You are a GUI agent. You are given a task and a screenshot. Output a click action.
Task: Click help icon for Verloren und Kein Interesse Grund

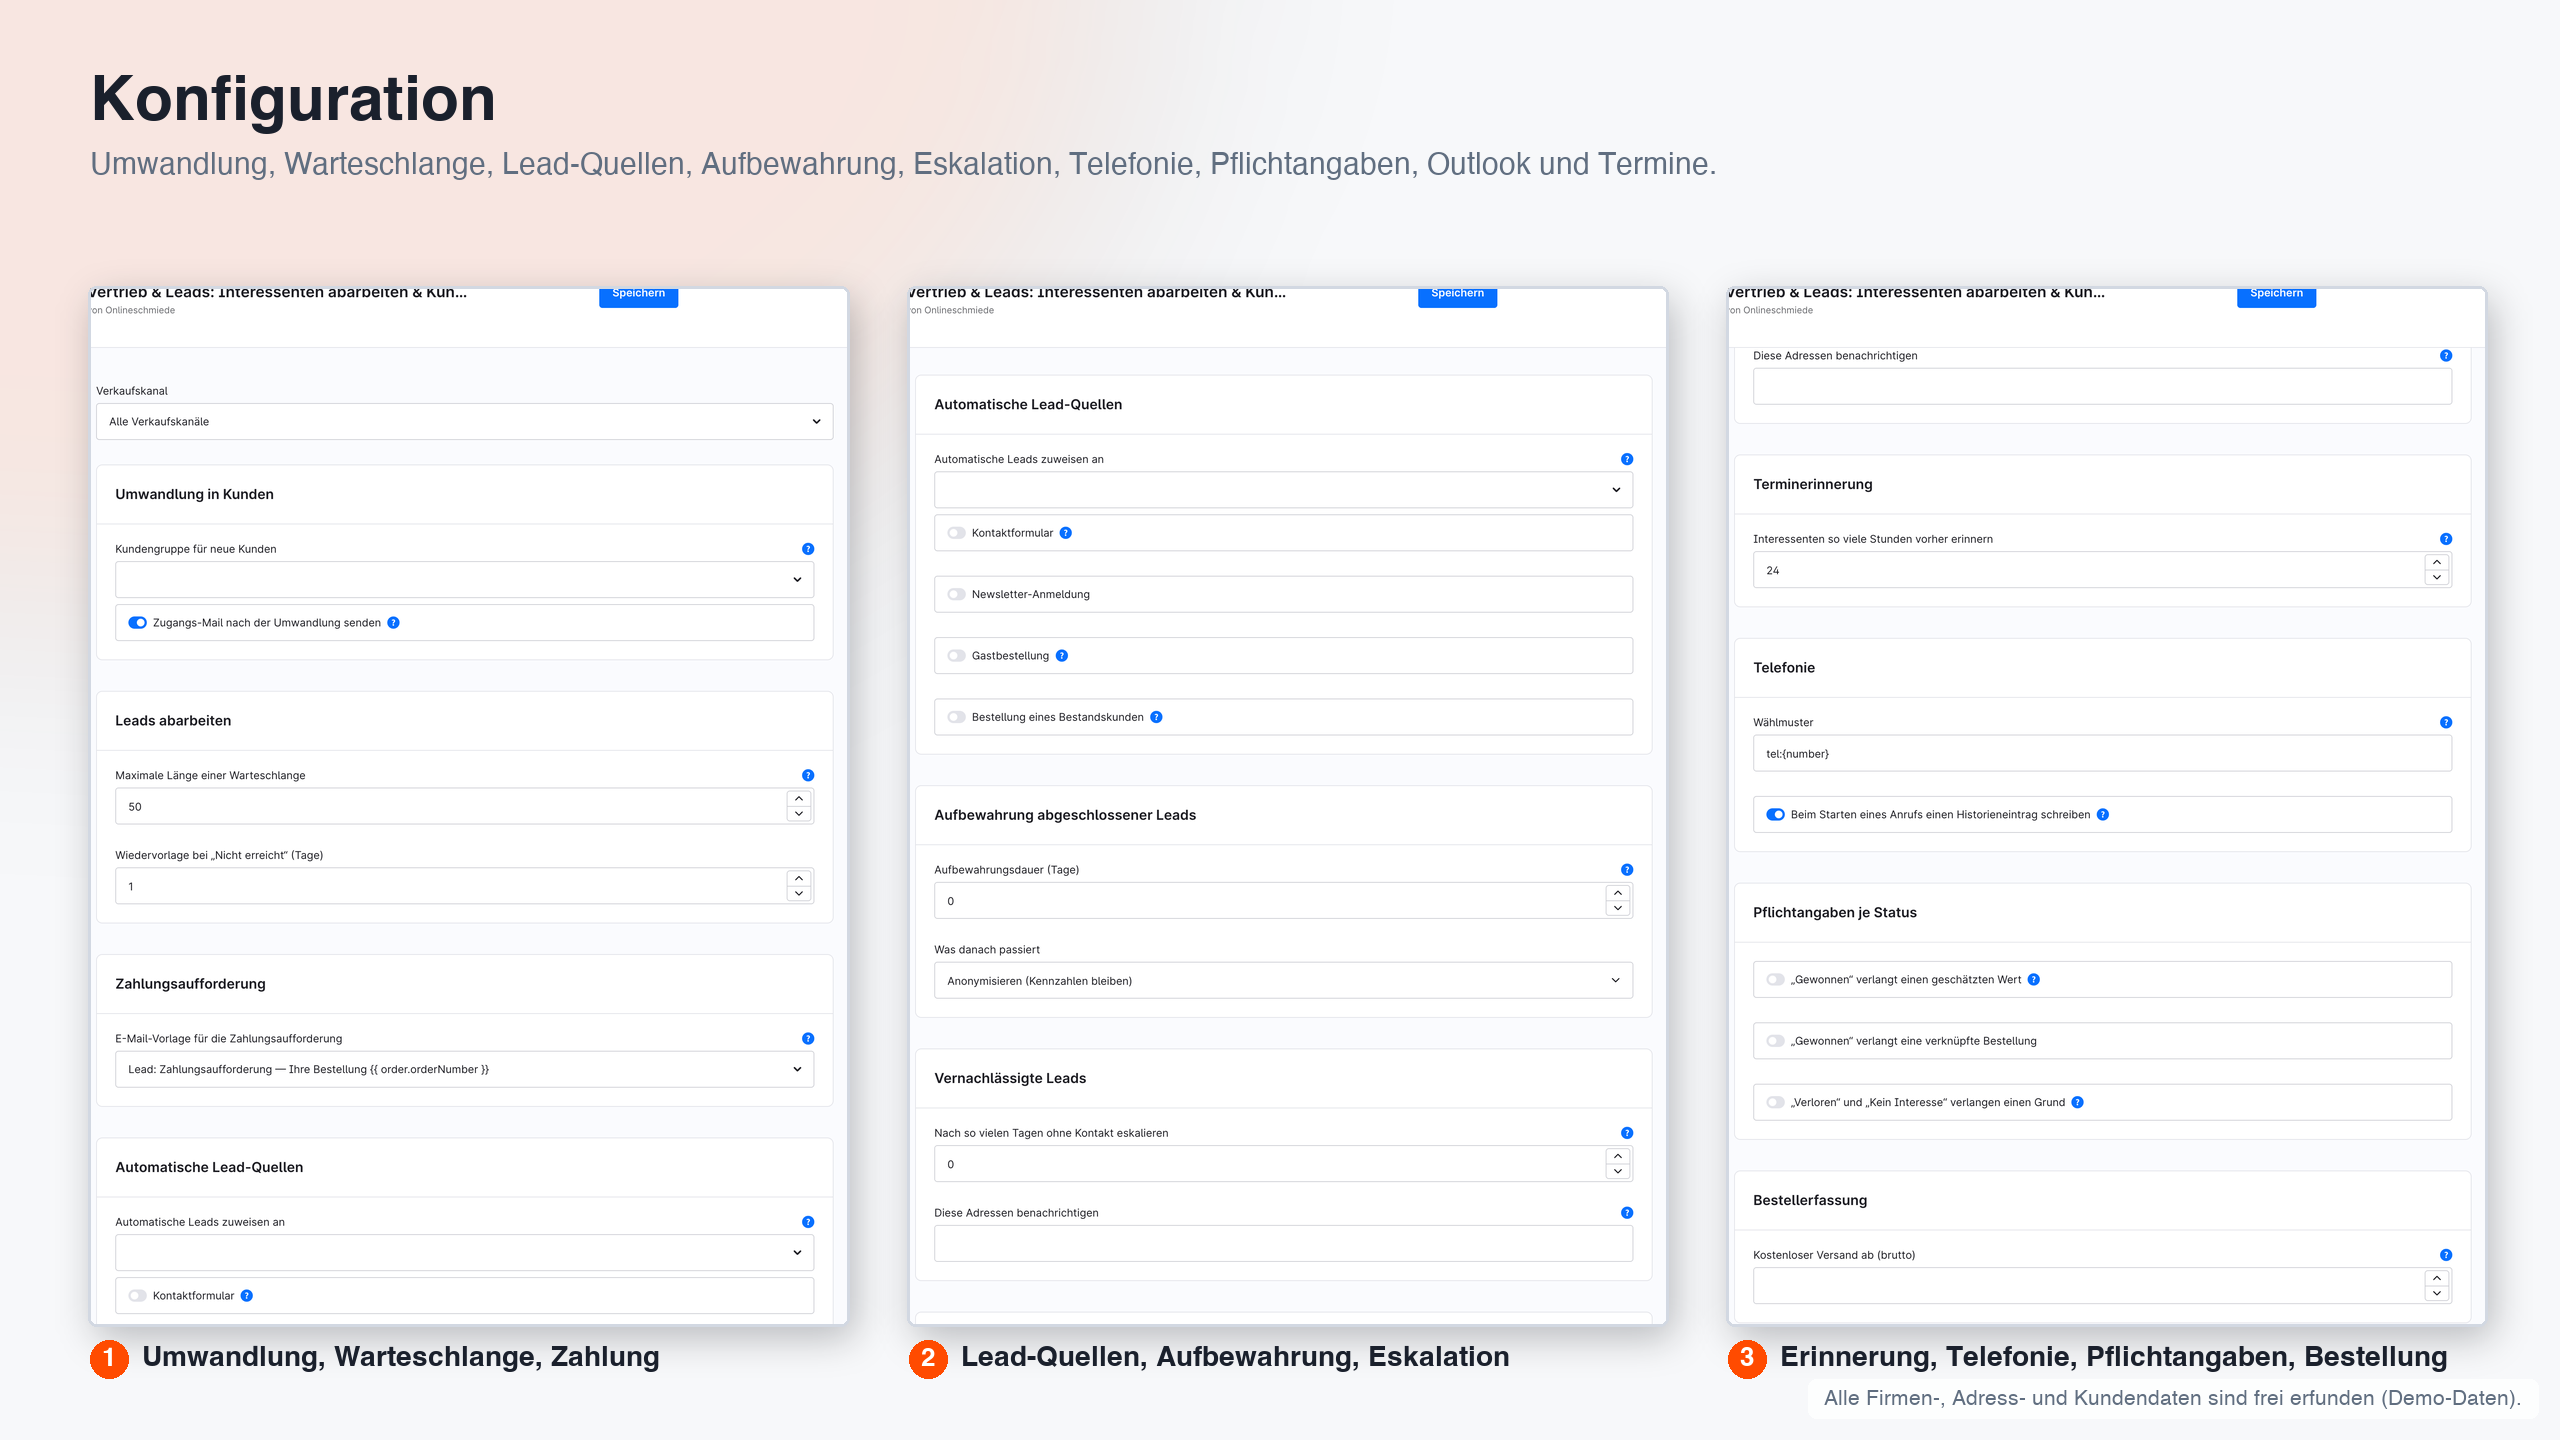[2078, 1103]
